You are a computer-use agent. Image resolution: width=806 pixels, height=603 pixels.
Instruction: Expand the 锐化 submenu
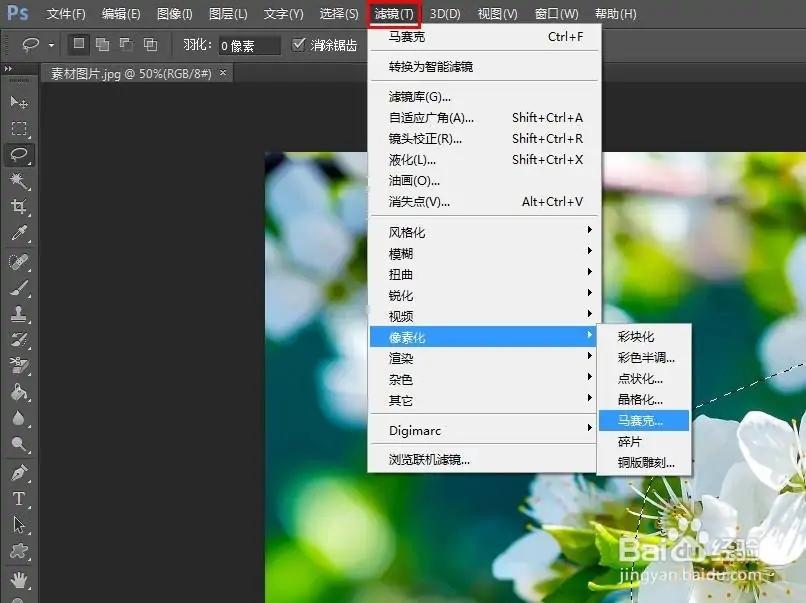483,295
